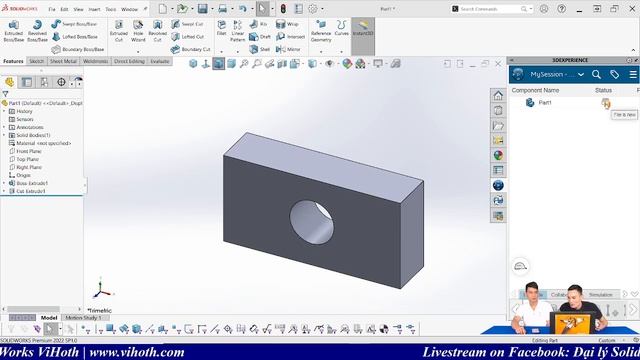Choose the Boundary Cut feature
The height and width of the screenshot is (360, 640).
190,49
